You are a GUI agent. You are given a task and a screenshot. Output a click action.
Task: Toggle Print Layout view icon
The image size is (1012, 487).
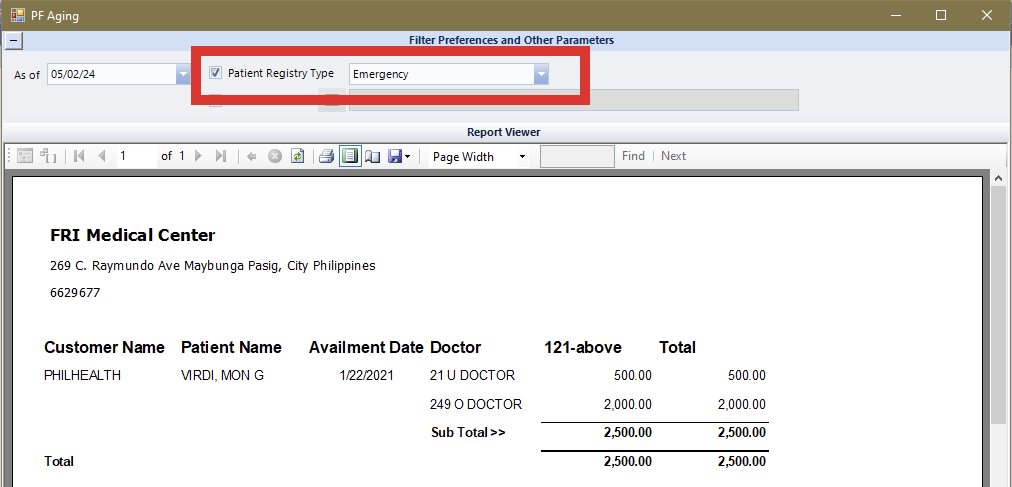pyautogui.click(x=349, y=156)
